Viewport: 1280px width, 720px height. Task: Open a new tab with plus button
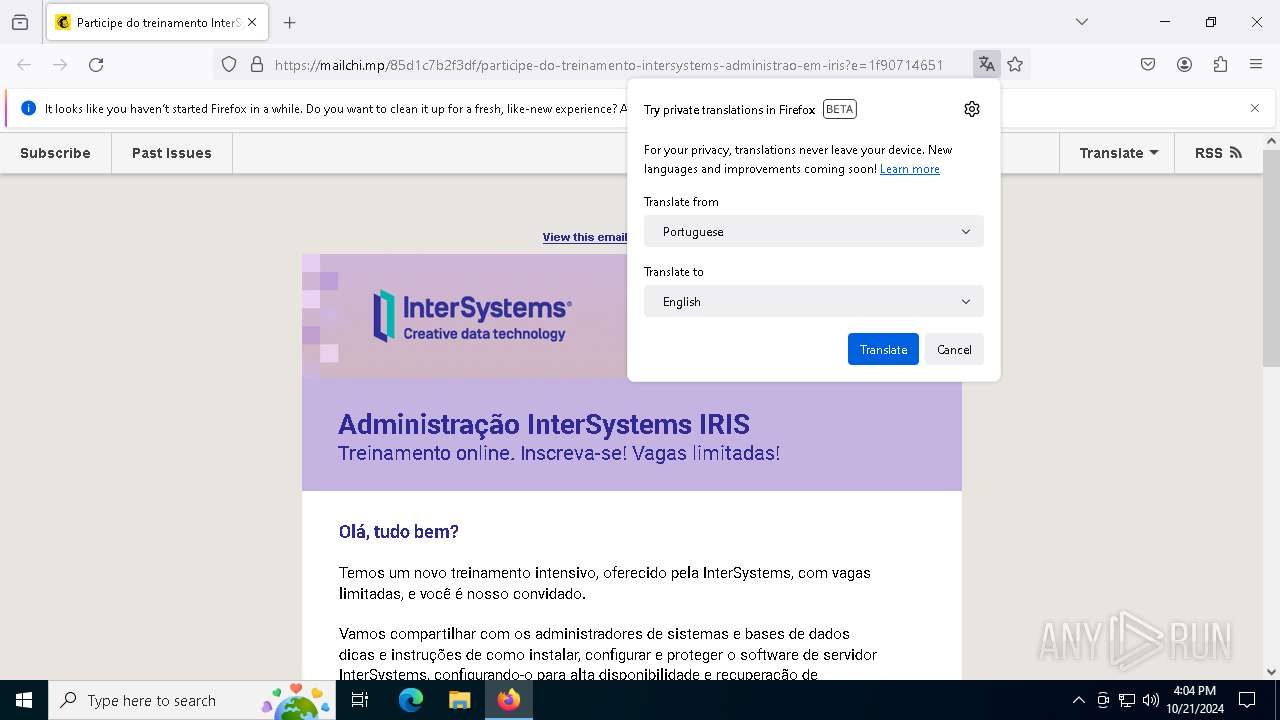pos(290,22)
